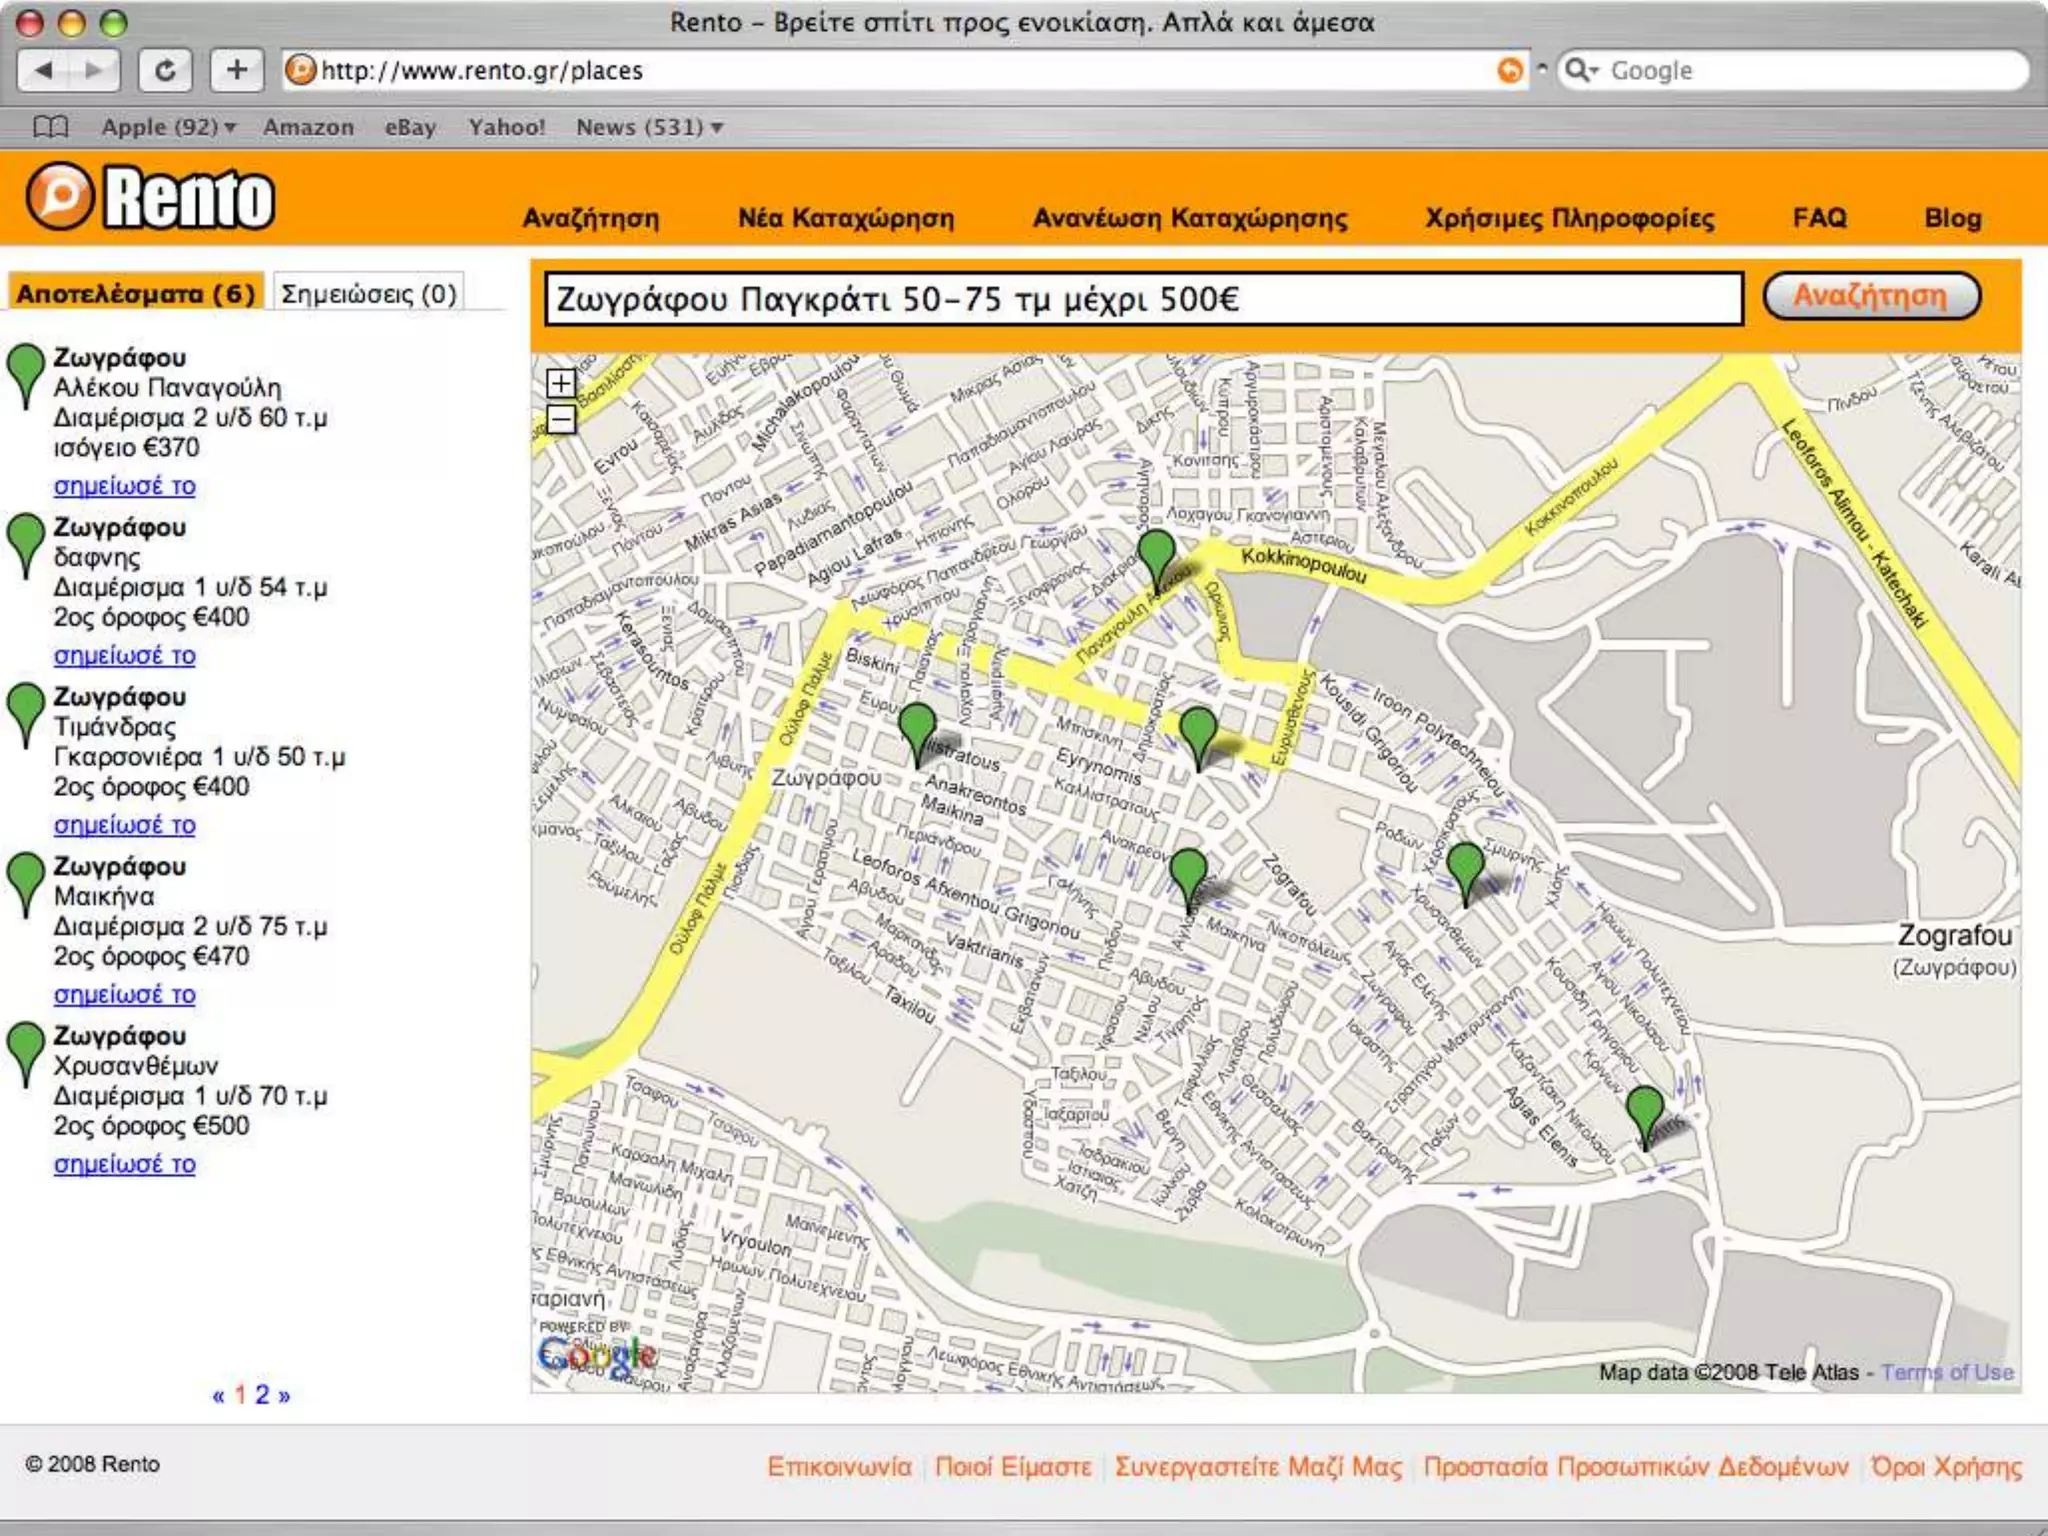The image size is (2048, 1536).
Task: Open the Blog menu item
Action: pos(1953,218)
